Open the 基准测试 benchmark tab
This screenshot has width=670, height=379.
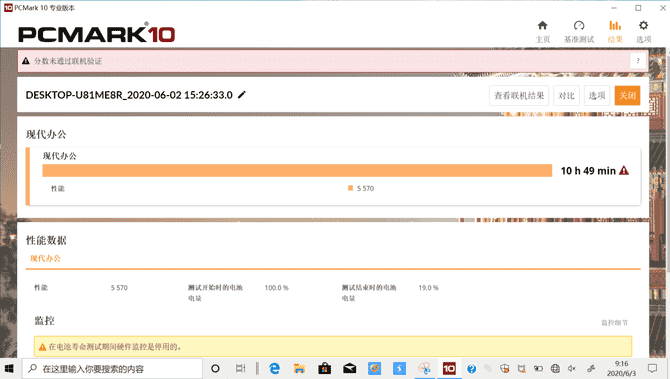click(579, 32)
